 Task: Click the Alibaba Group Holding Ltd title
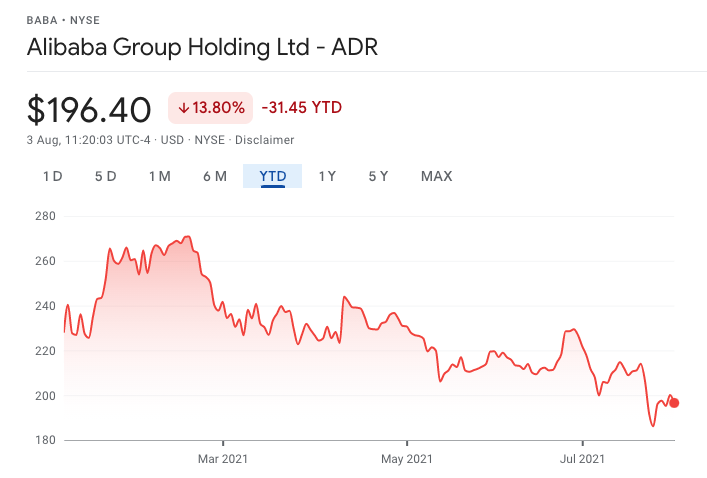203,47
